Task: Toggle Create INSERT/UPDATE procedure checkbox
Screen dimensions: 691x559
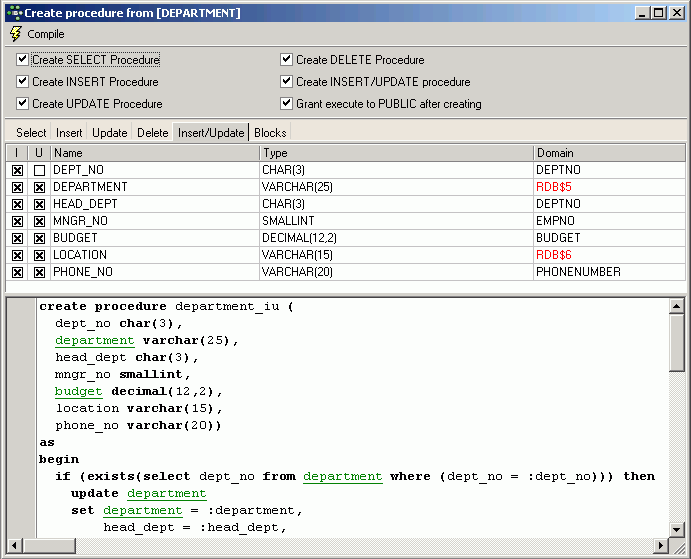Action: coord(286,82)
